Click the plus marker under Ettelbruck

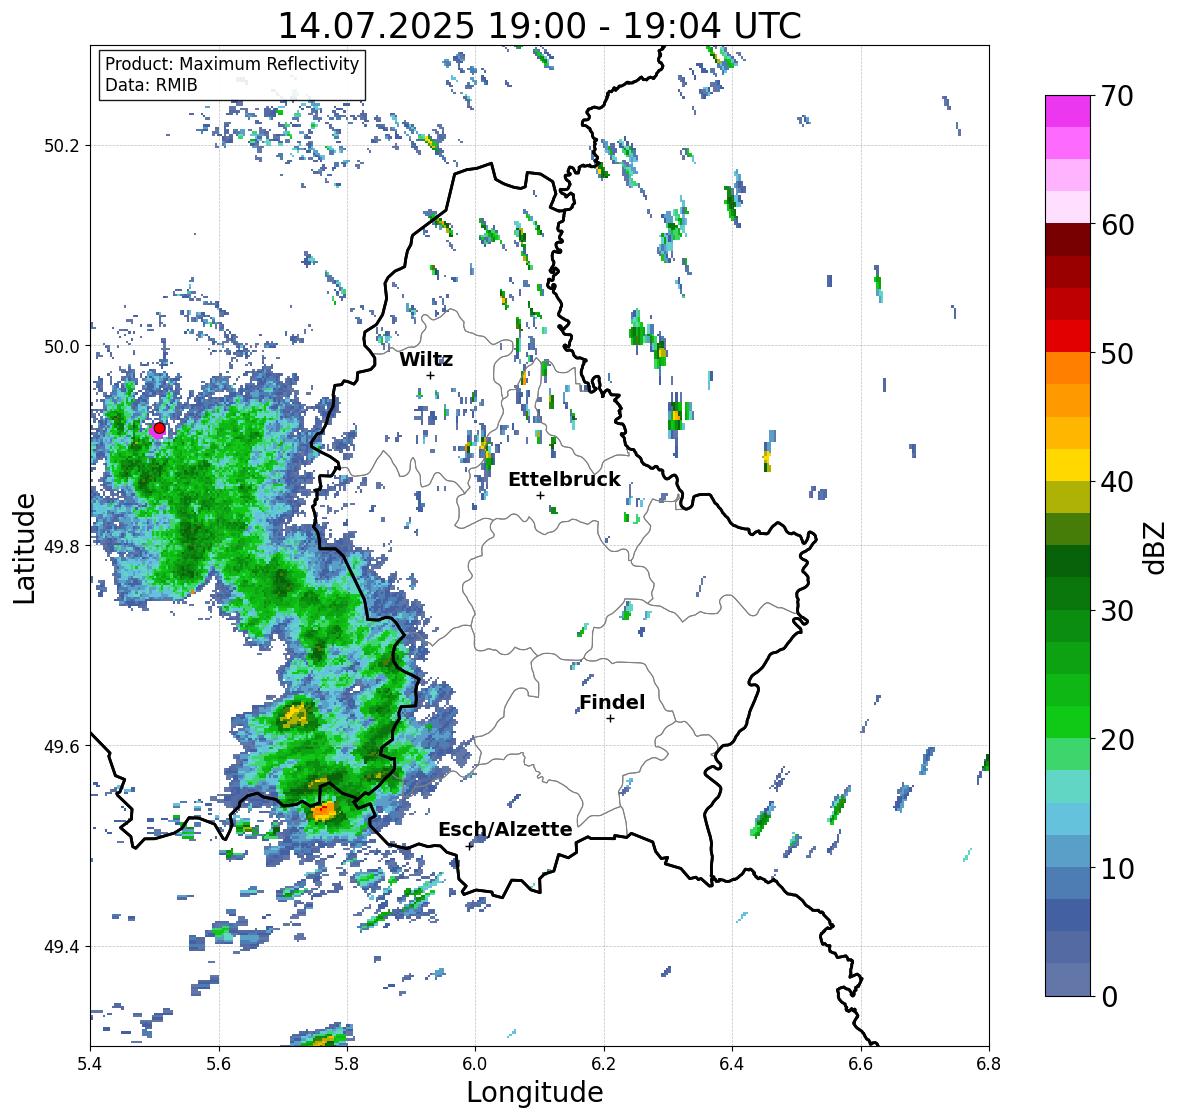point(540,495)
